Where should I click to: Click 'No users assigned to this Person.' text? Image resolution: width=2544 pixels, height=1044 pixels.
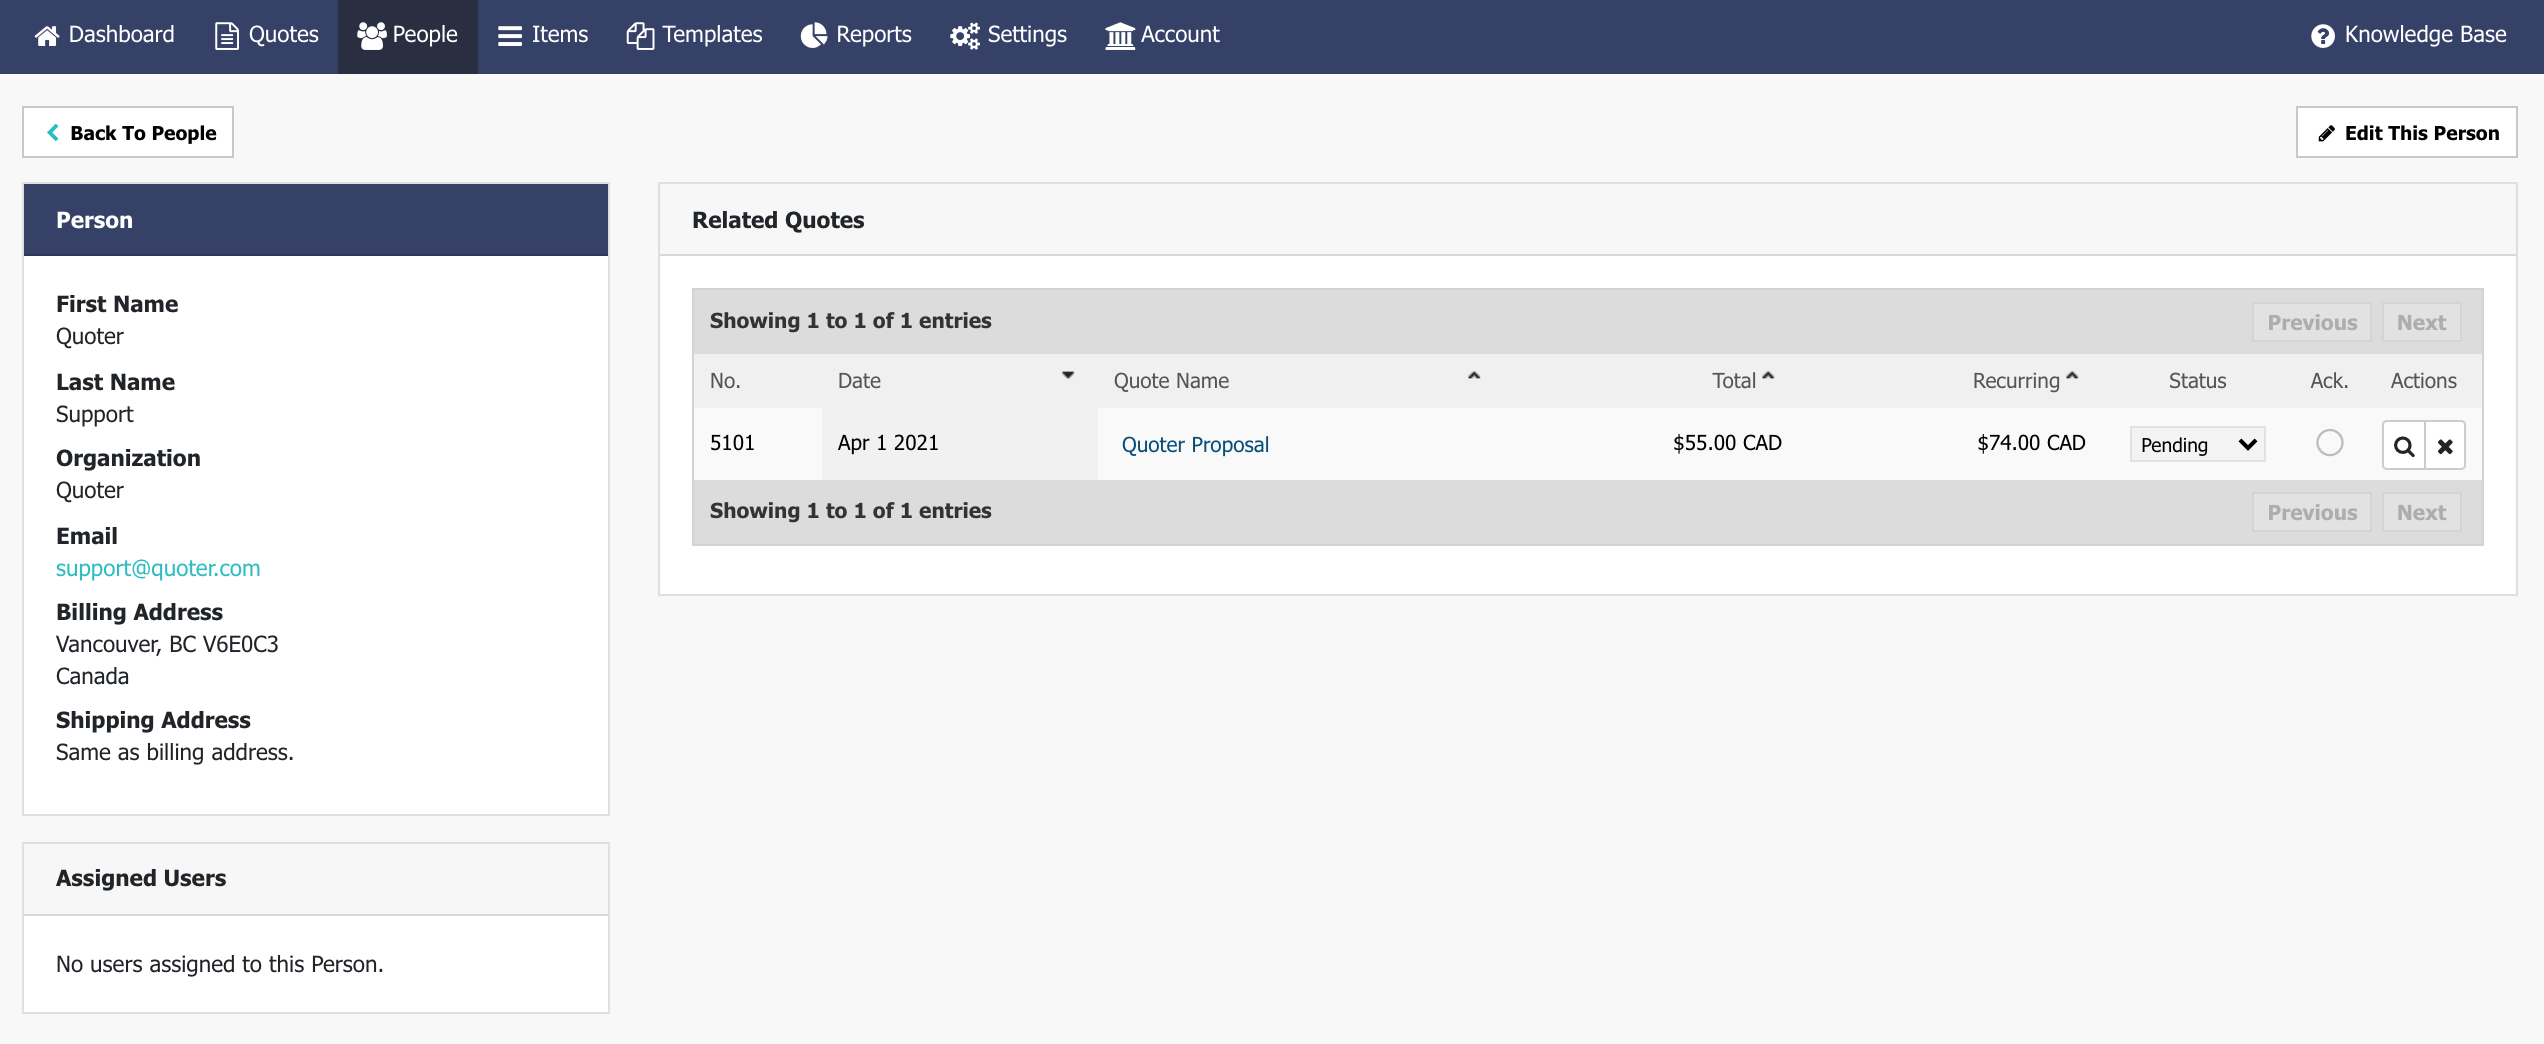click(x=220, y=964)
